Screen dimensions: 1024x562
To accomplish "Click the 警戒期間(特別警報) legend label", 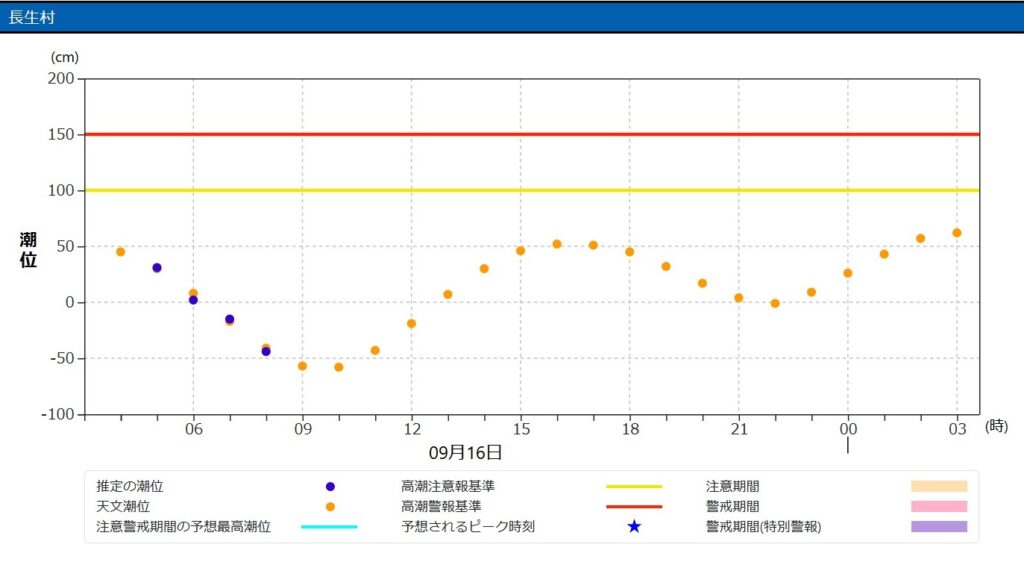I will (763, 527).
